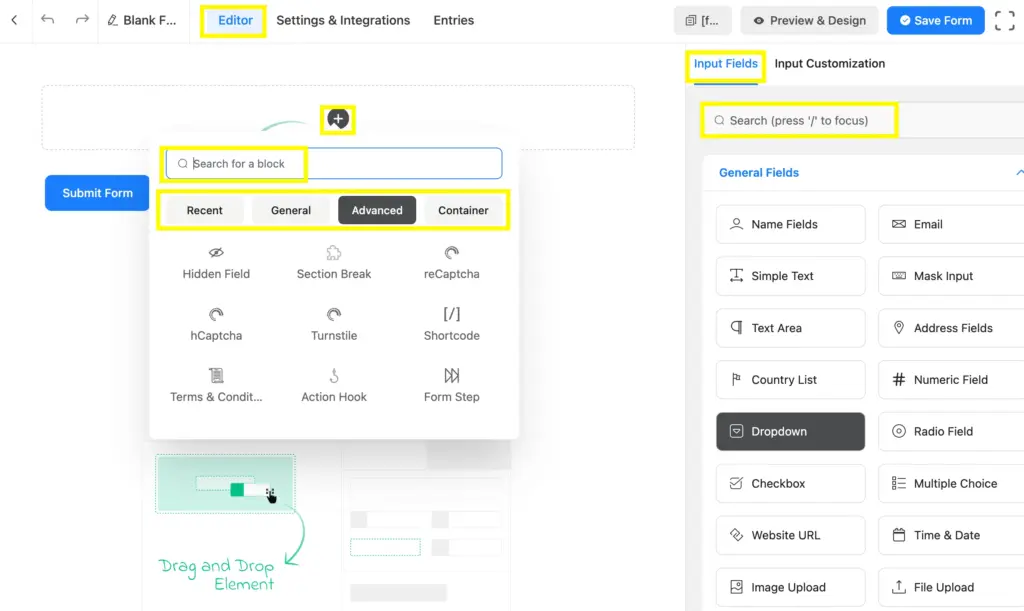
Task: Save the form
Action: tap(935, 19)
